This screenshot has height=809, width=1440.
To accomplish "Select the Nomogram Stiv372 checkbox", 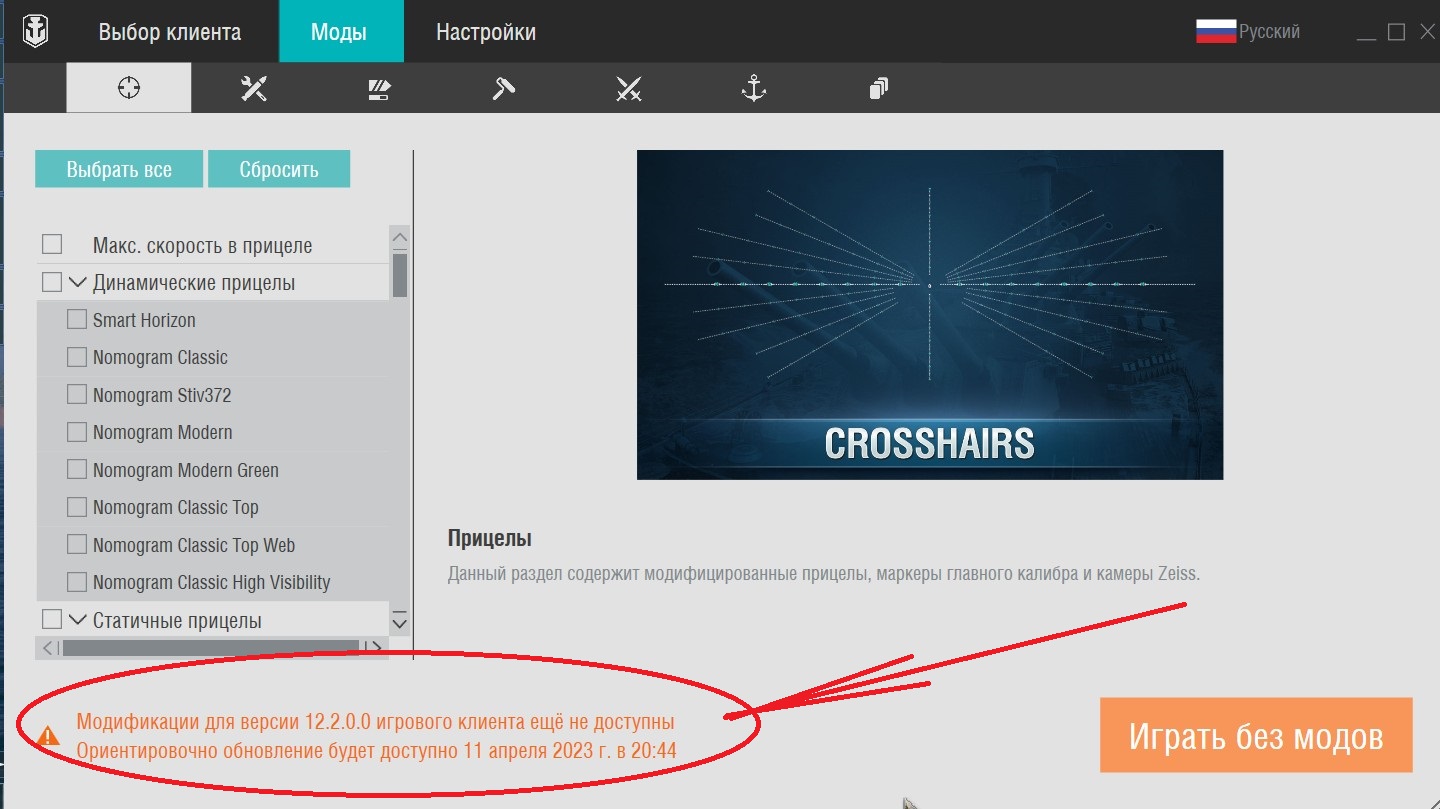I will (x=77, y=395).
